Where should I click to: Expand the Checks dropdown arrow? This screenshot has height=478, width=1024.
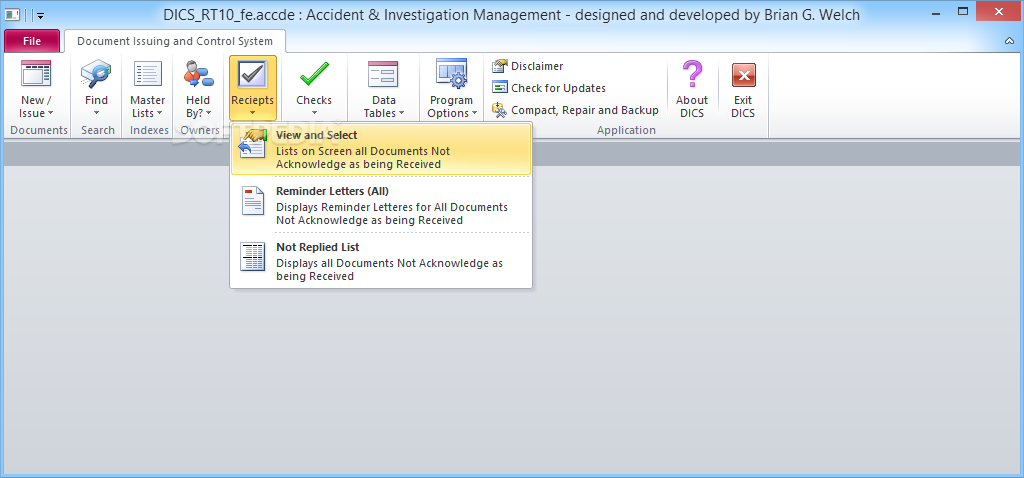point(314,114)
